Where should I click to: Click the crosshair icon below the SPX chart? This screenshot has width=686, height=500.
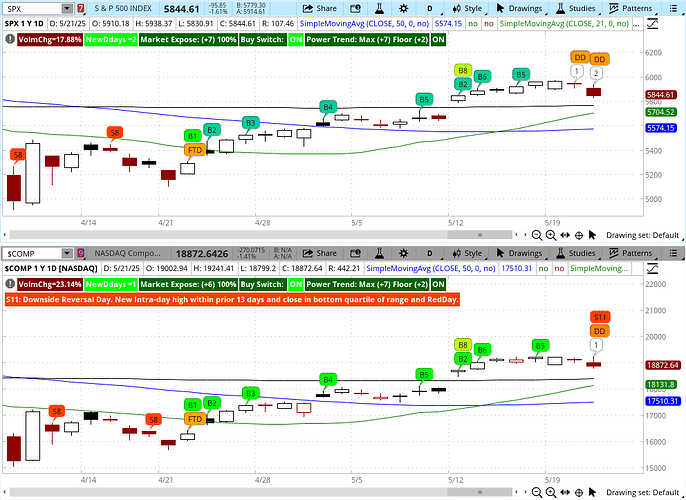pyautogui.click(x=578, y=235)
